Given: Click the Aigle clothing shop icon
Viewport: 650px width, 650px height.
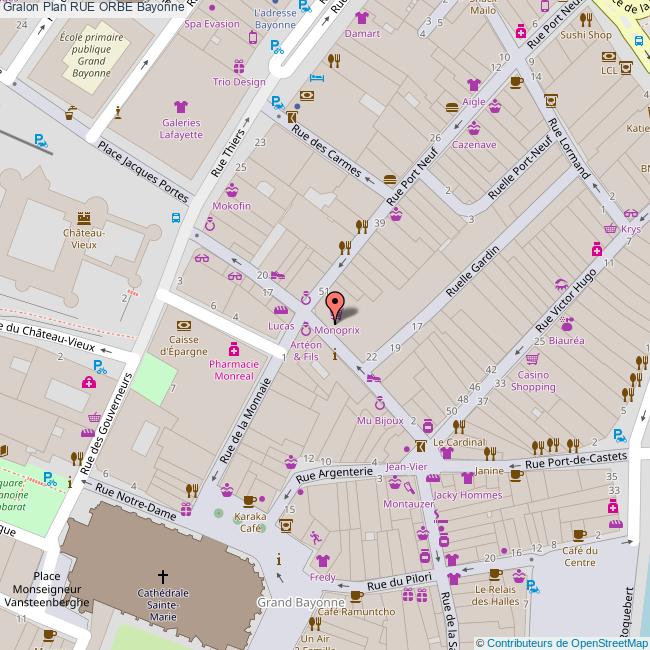Looking at the screenshot, I should pyautogui.click(x=473, y=85).
